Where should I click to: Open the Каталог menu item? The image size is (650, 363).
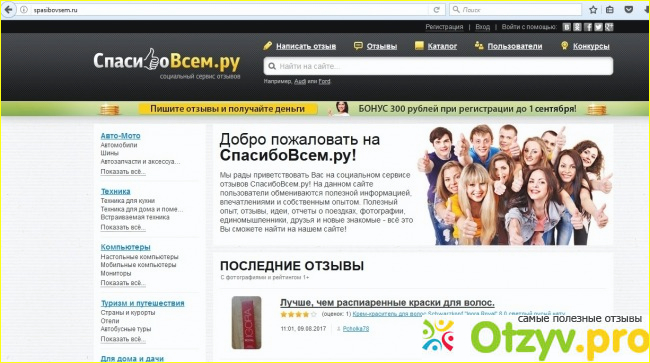coord(442,46)
